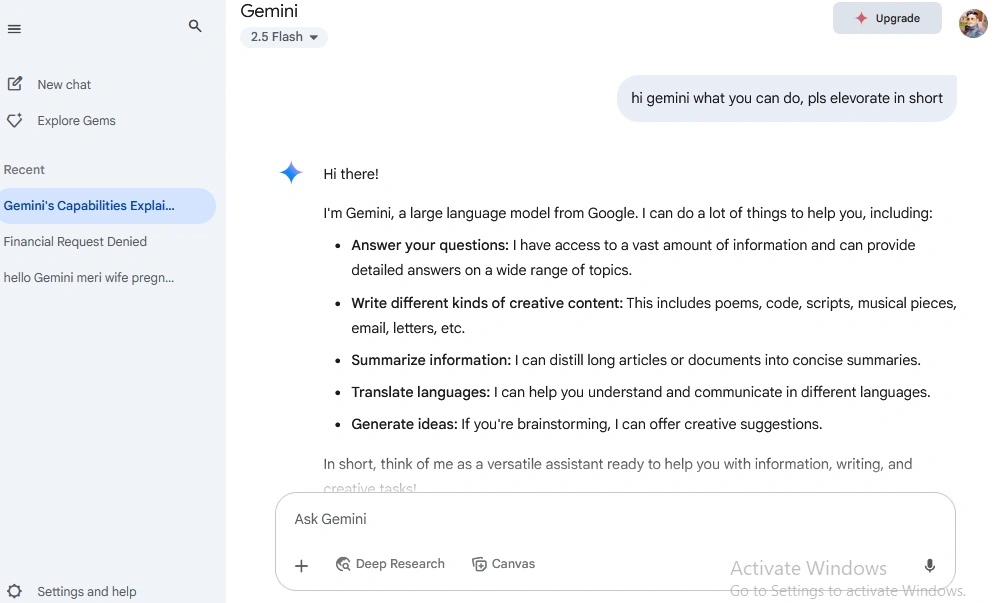Click the New chat pencil icon
The height and width of the screenshot is (603, 996).
point(15,84)
